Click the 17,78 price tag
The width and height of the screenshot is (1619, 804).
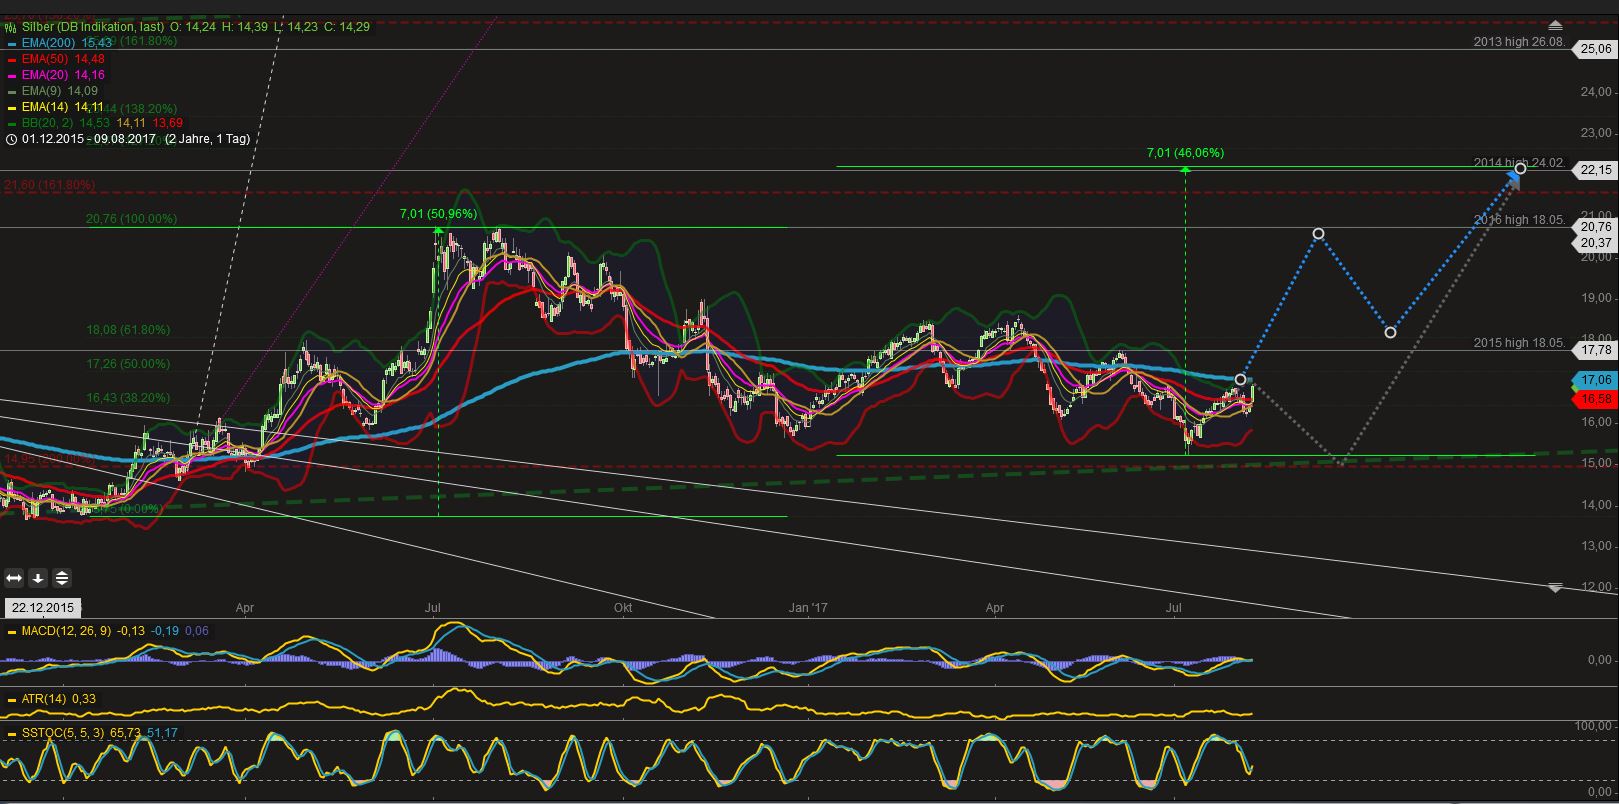(1595, 350)
